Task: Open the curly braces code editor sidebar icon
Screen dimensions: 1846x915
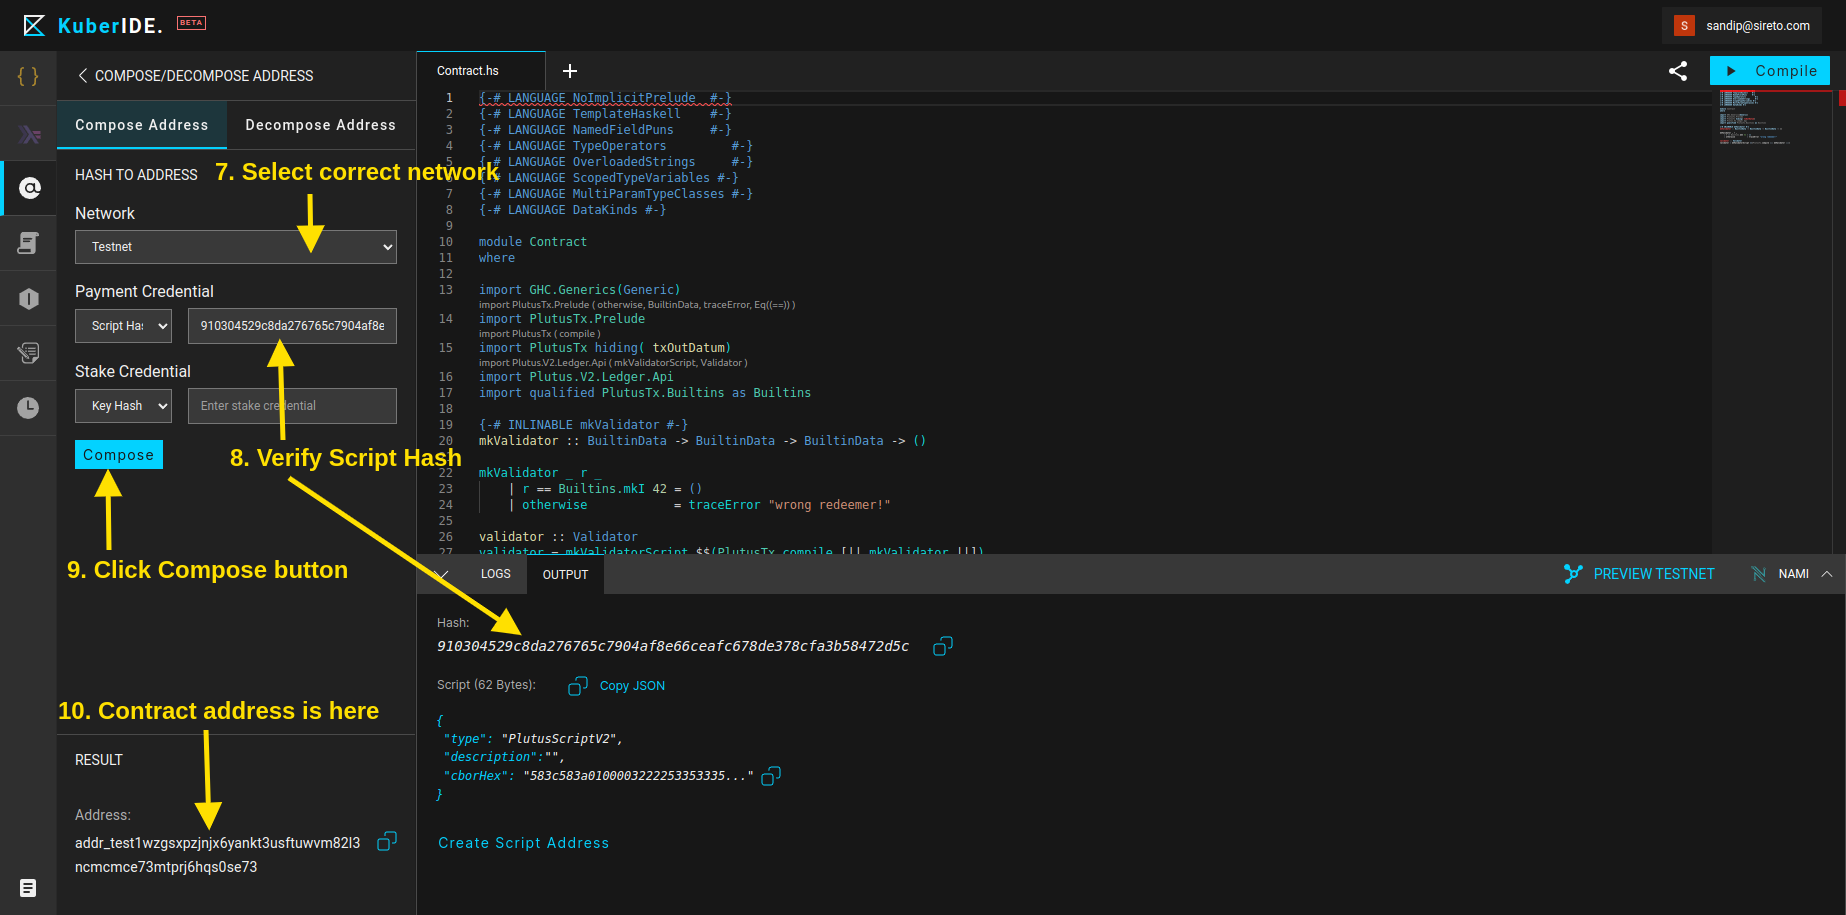Action: [x=28, y=76]
